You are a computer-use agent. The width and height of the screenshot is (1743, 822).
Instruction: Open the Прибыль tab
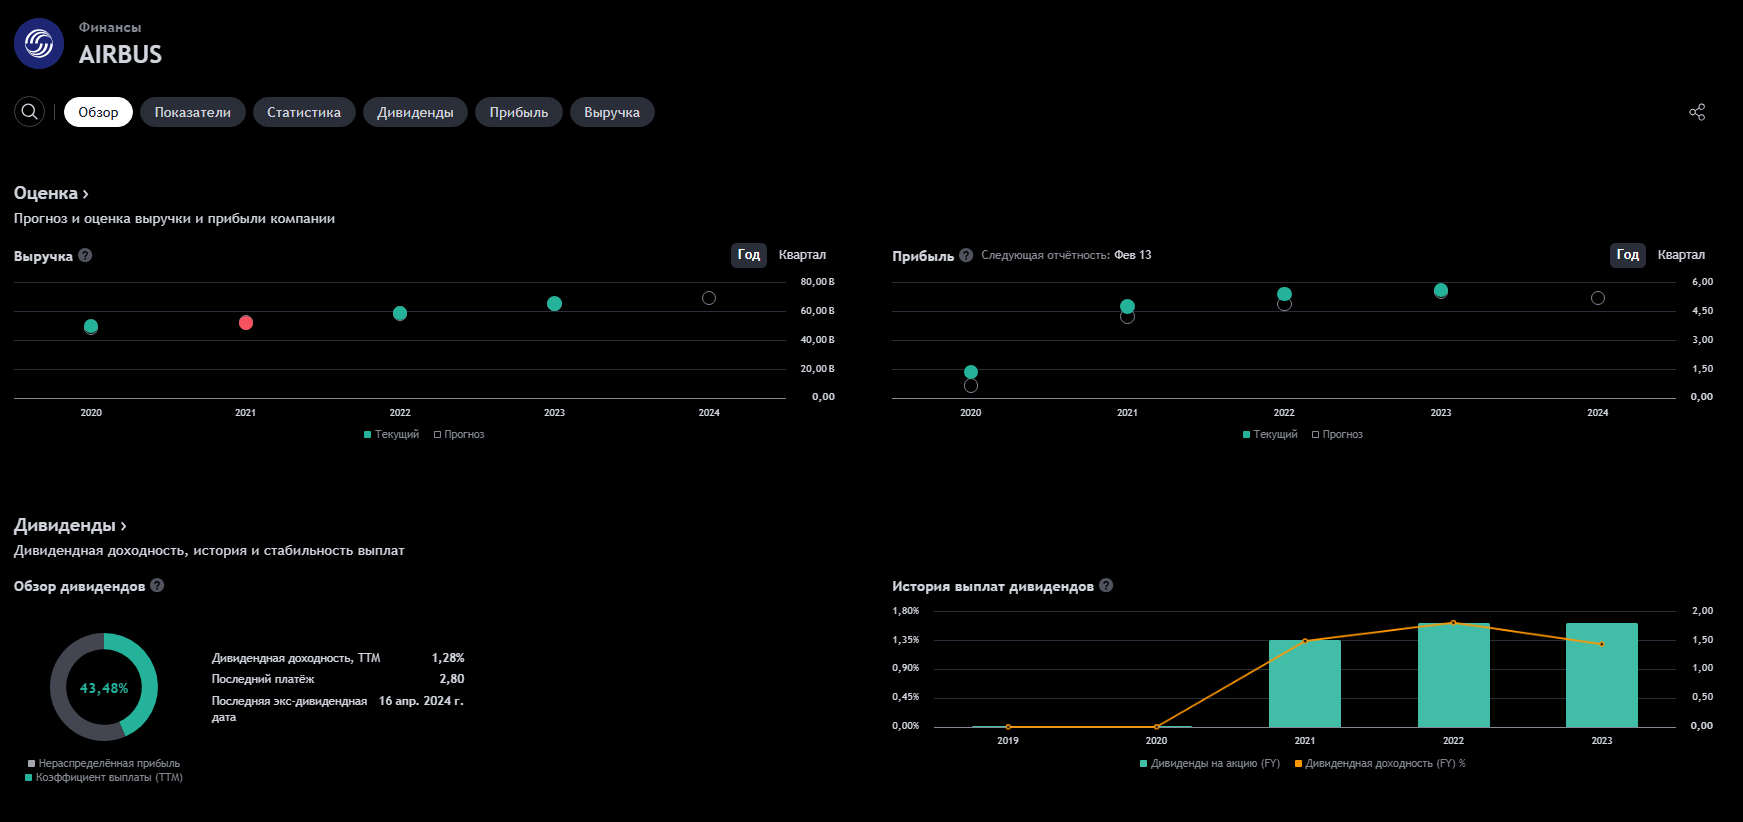pos(519,112)
